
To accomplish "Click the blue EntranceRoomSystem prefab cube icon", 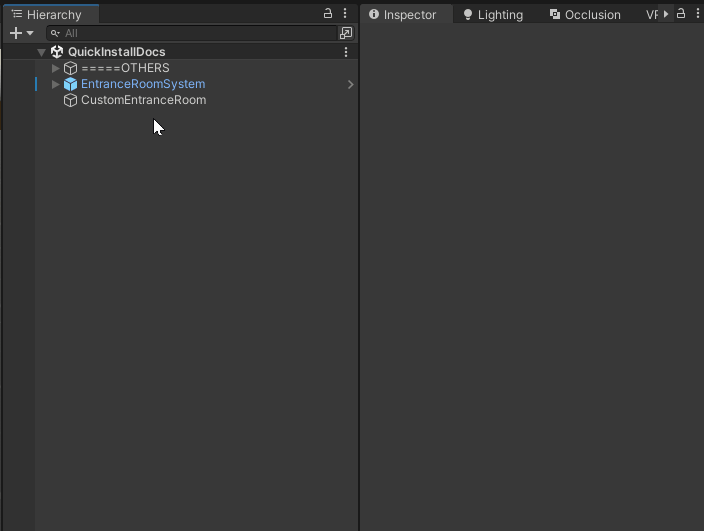I will tap(70, 84).
